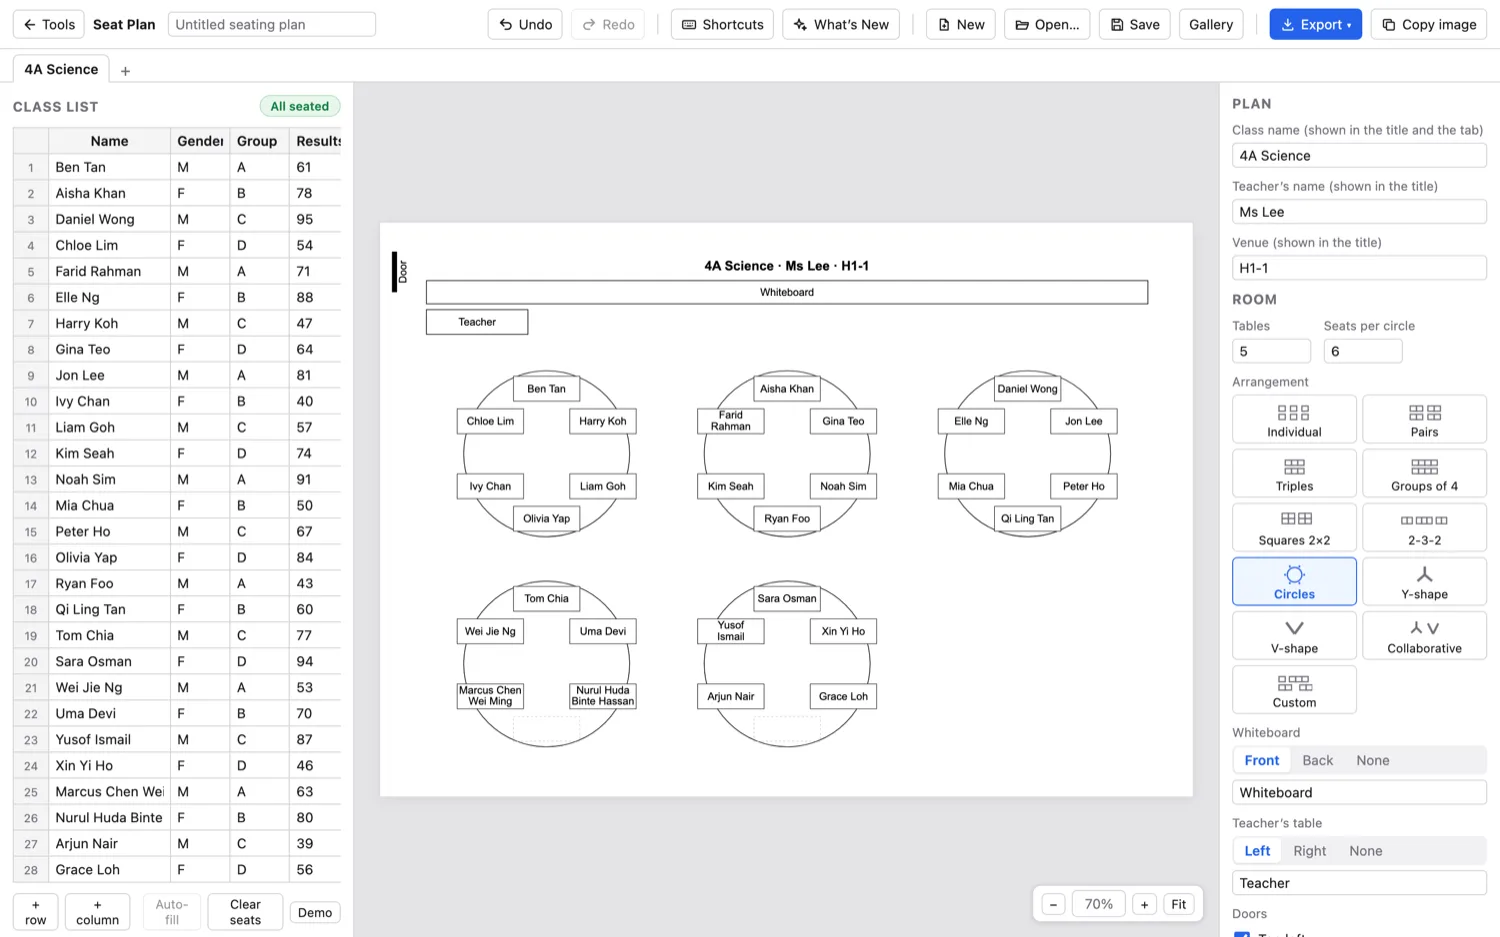Click the Sara Osman seat
Viewport: 1500px width, 937px height.
[x=787, y=598]
